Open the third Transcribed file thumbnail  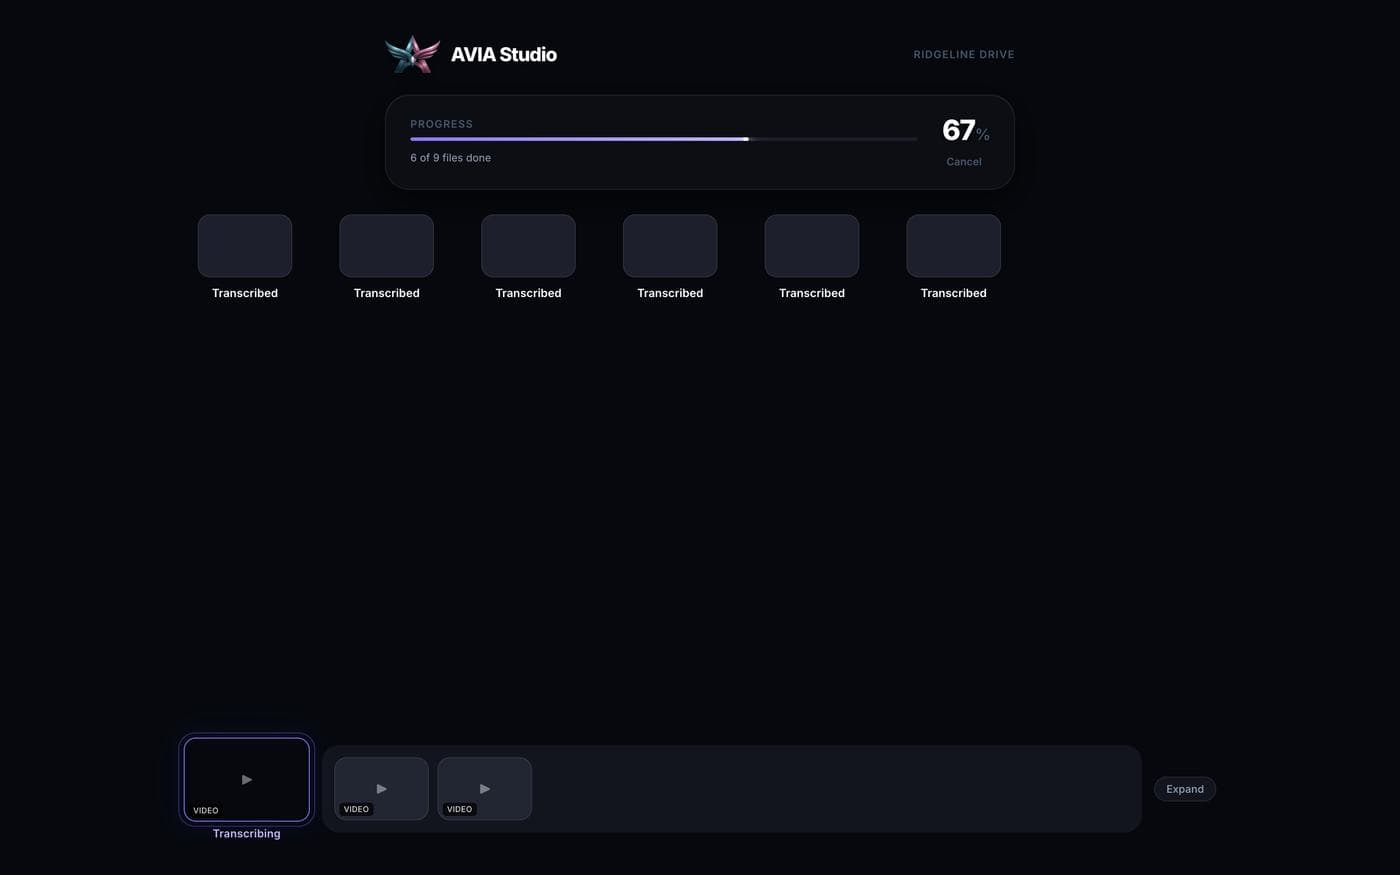pos(528,246)
